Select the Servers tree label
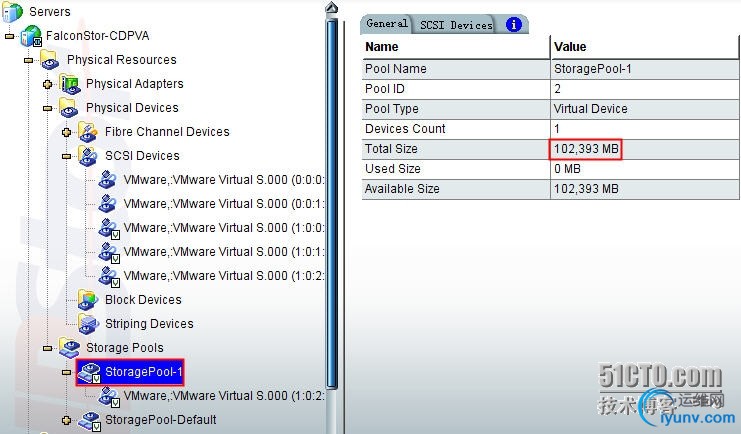Viewport: 741px width, 434px height. [x=50, y=12]
